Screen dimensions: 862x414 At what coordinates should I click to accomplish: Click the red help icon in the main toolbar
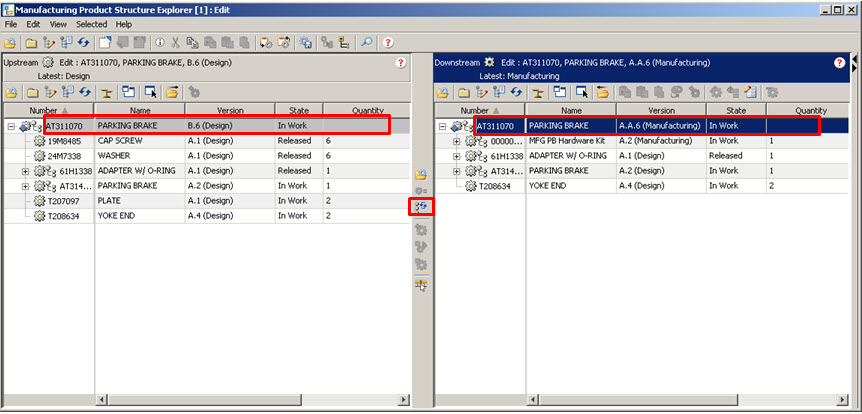coord(388,42)
